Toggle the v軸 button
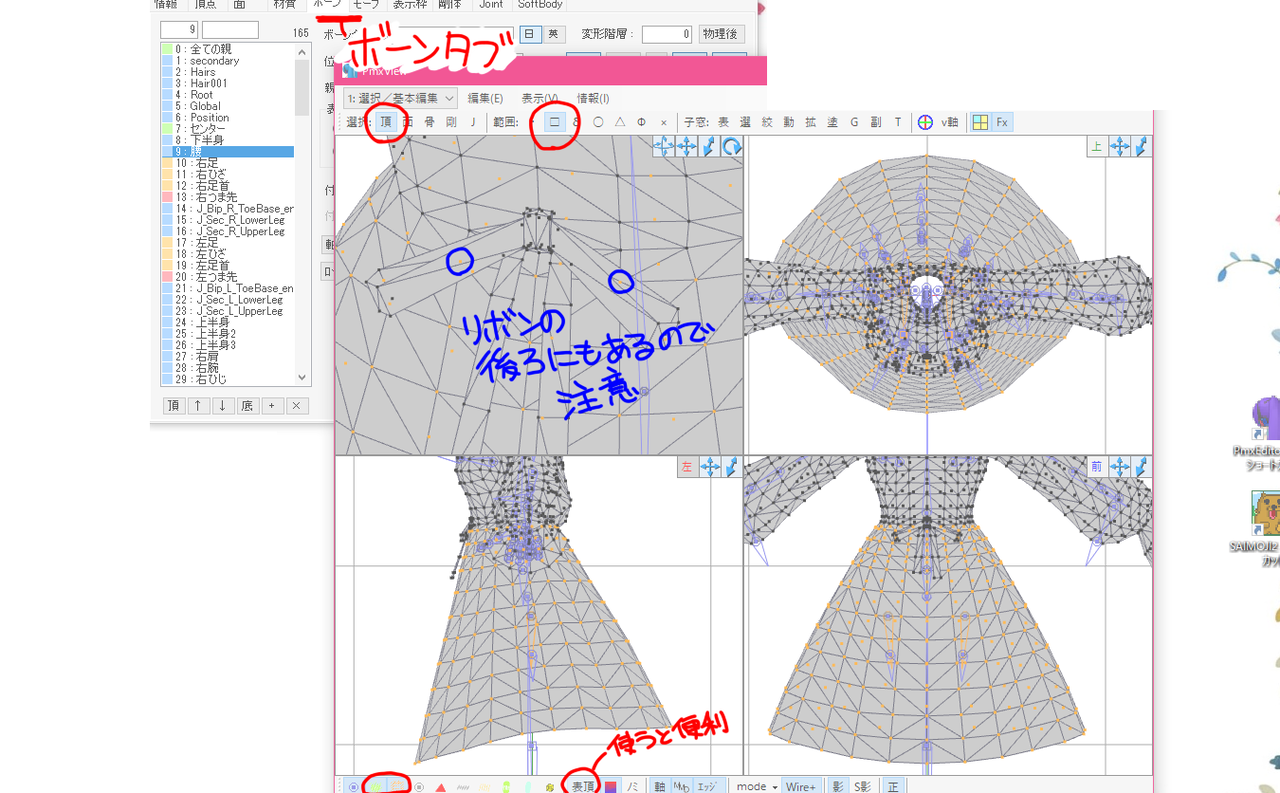Screen dimensions: 1280x793 pyautogui.click(x=949, y=122)
